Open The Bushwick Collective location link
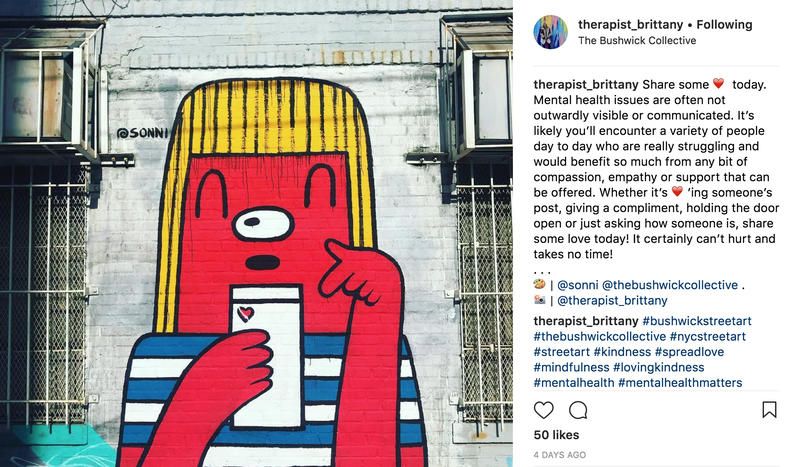This screenshot has width=800, height=467. tap(637, 40)
